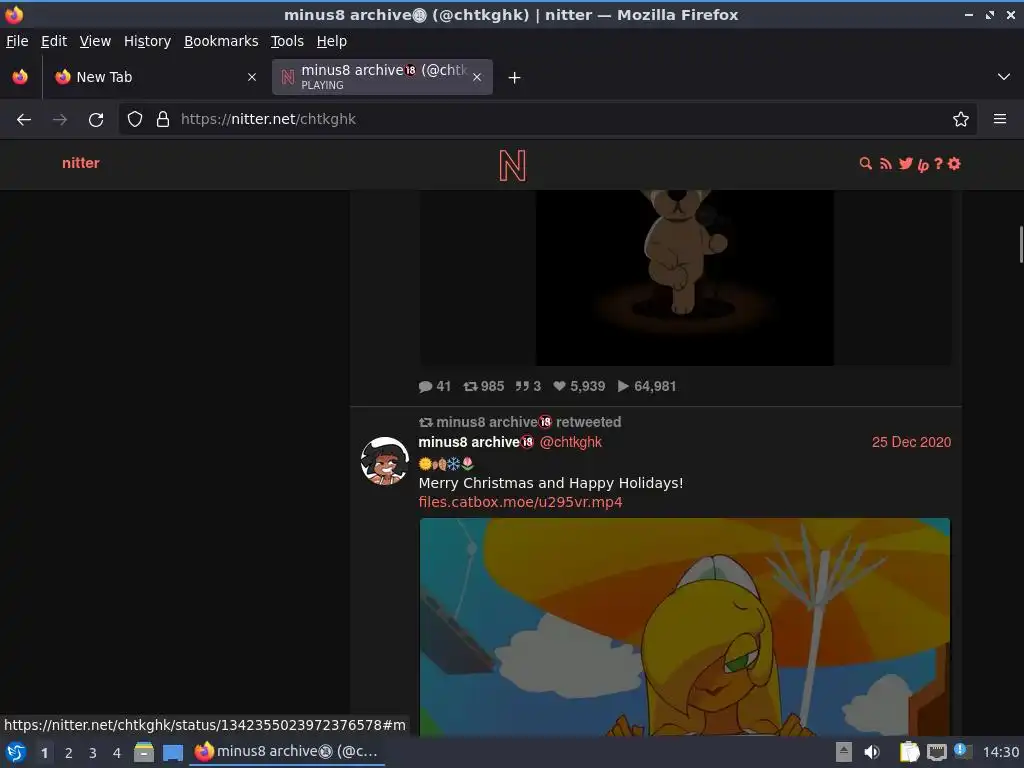1024x768 pixels.
Task: Switch to workspace 2 in taskbar
Action: click(69, 753)
